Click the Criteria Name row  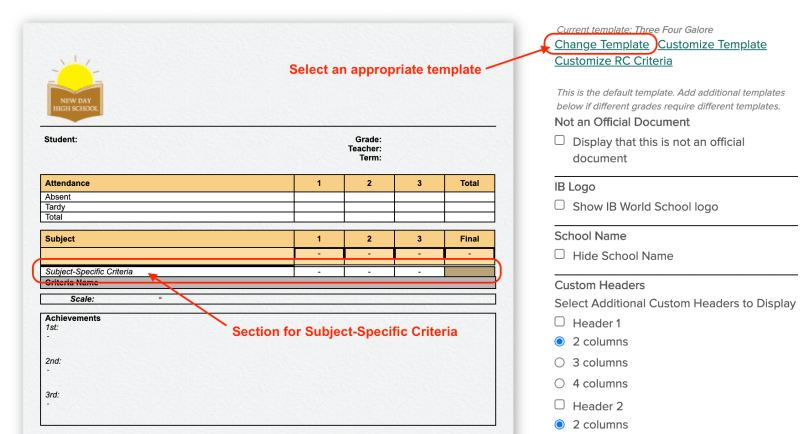pos(268,282)
